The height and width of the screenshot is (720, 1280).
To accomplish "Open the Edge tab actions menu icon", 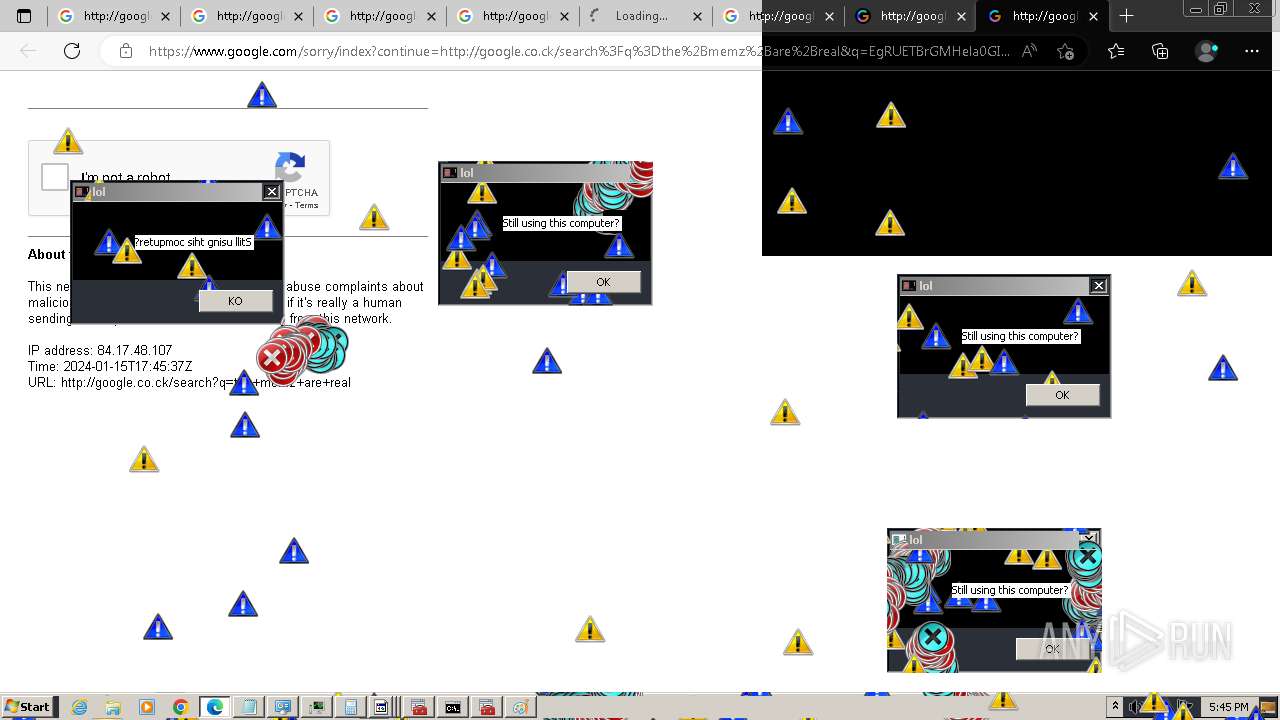I will [24, 16].
